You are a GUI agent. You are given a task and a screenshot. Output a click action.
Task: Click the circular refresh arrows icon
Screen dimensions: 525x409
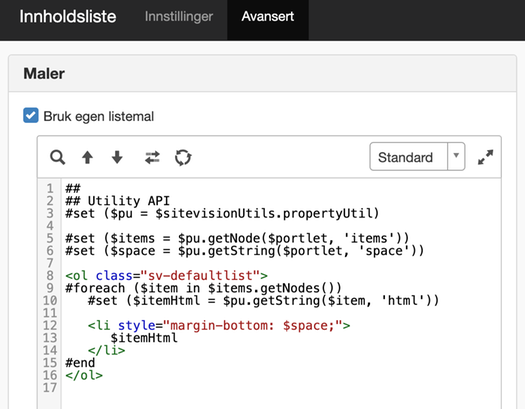coord(183,157)
